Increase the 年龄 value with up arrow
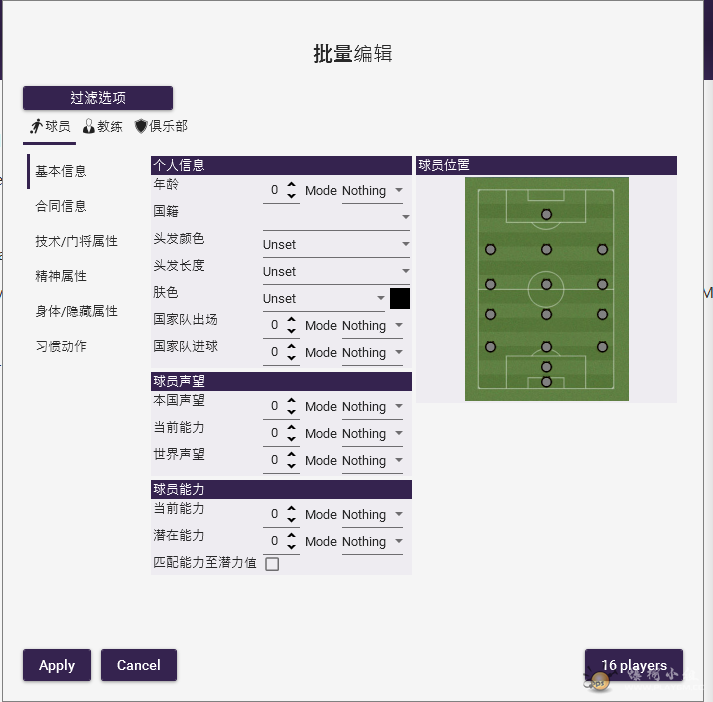Image resolution: width=713 pixels, height=702 pixels. pos(291,185)
